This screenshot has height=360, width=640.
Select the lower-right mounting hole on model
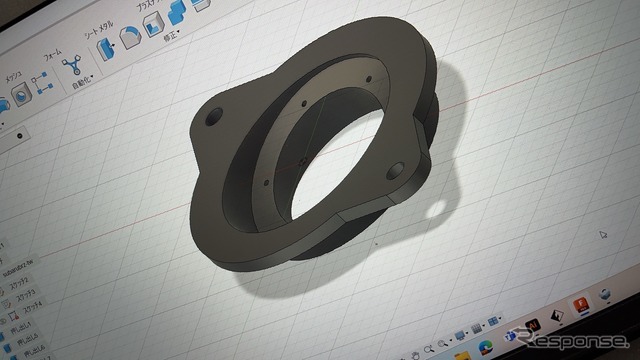coord(395,171)
